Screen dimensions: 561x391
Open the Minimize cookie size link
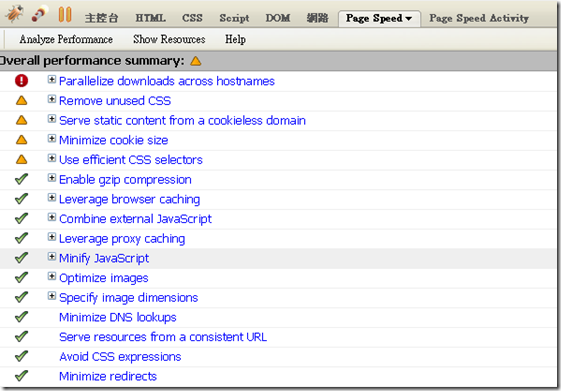[113, 140]
